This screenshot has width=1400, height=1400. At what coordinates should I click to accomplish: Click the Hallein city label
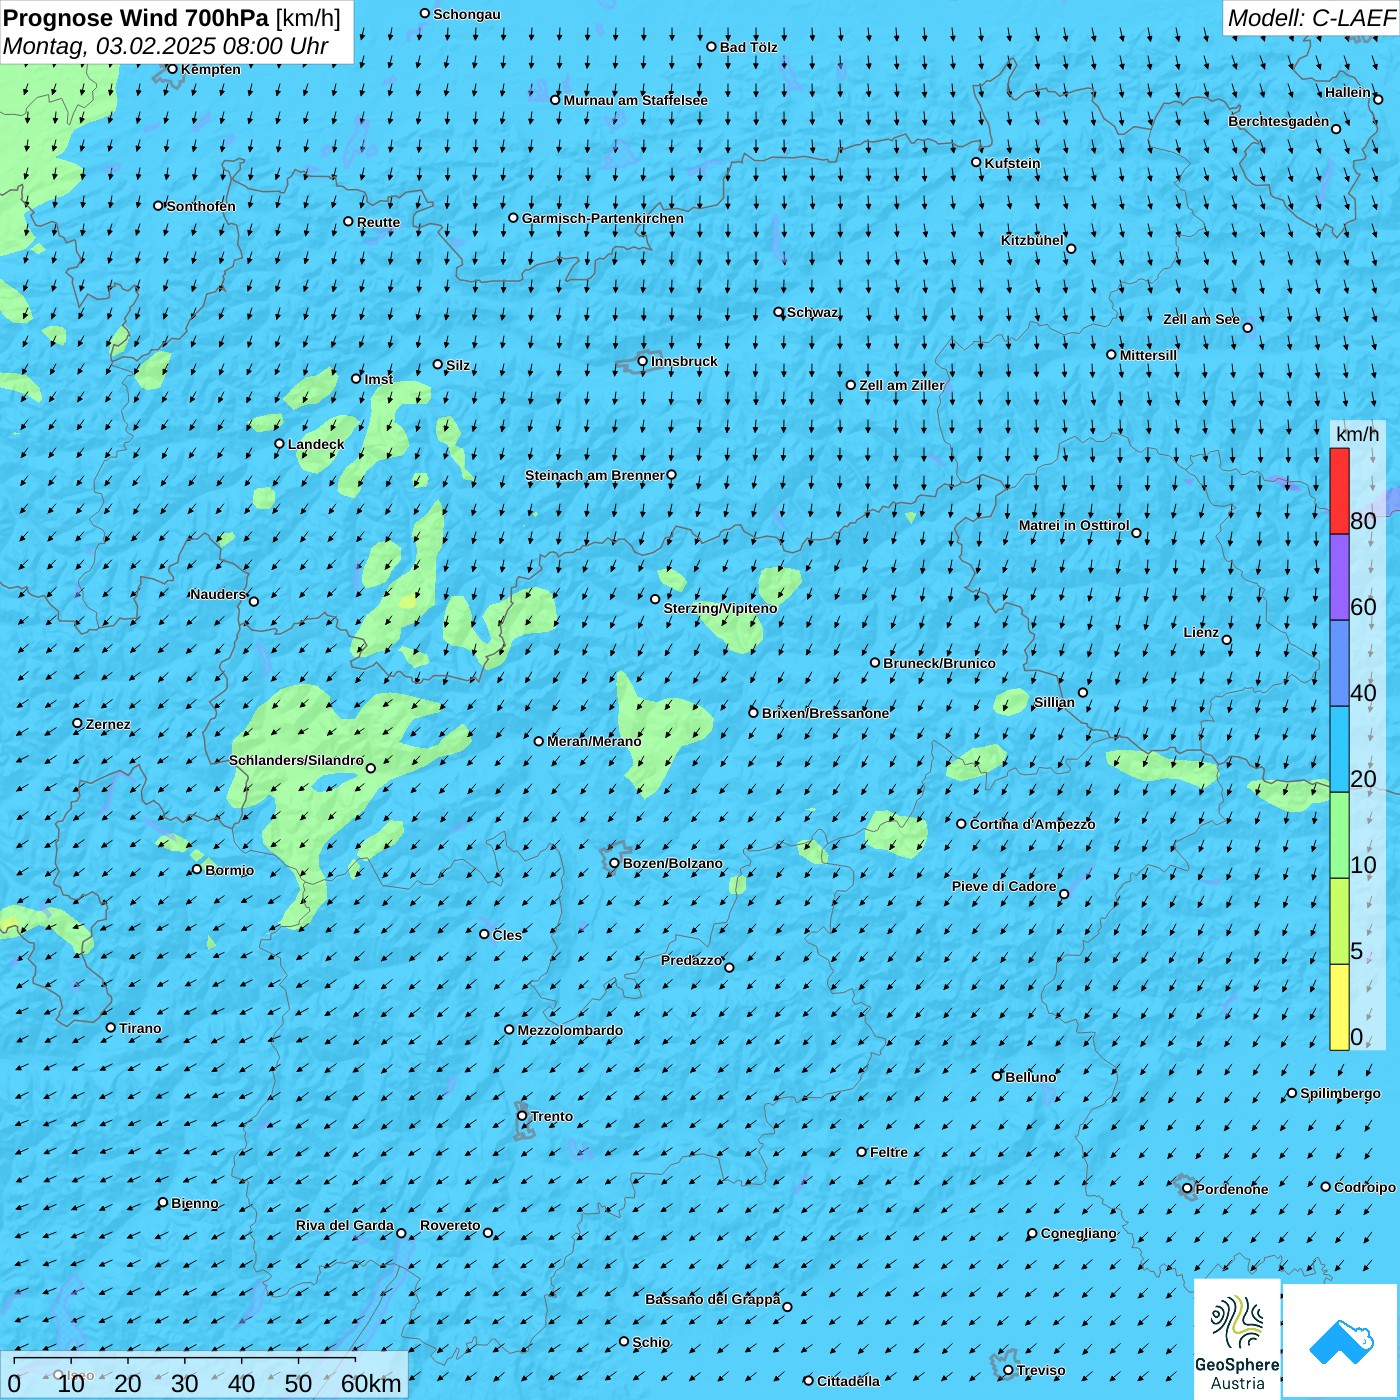pyautogui.click(x=1348, y=92)
